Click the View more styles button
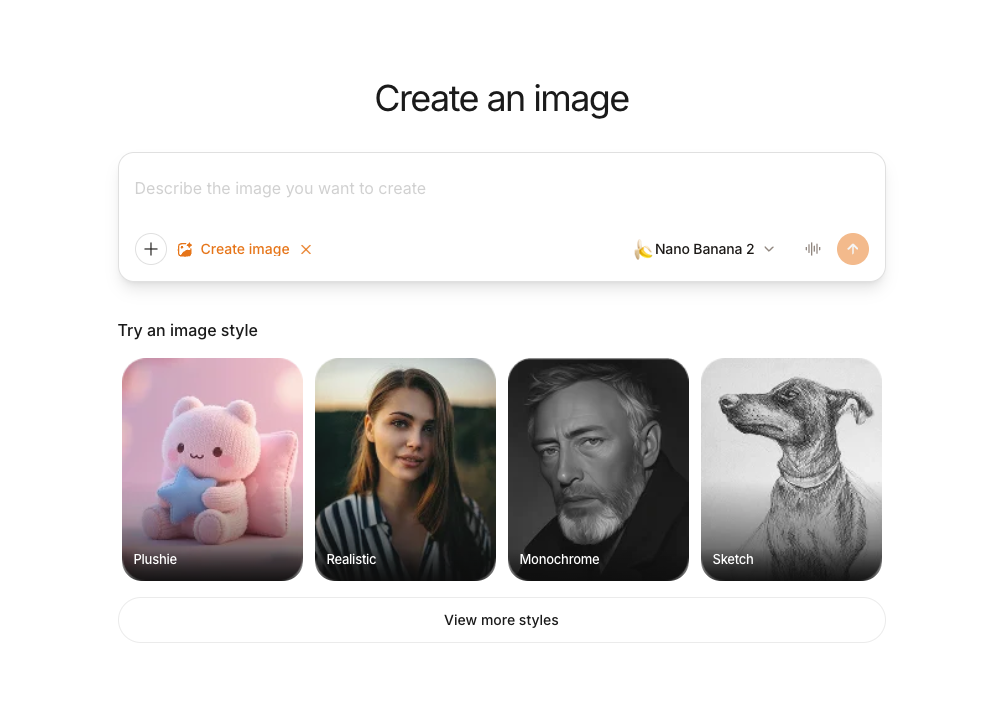 pos(501,620)
